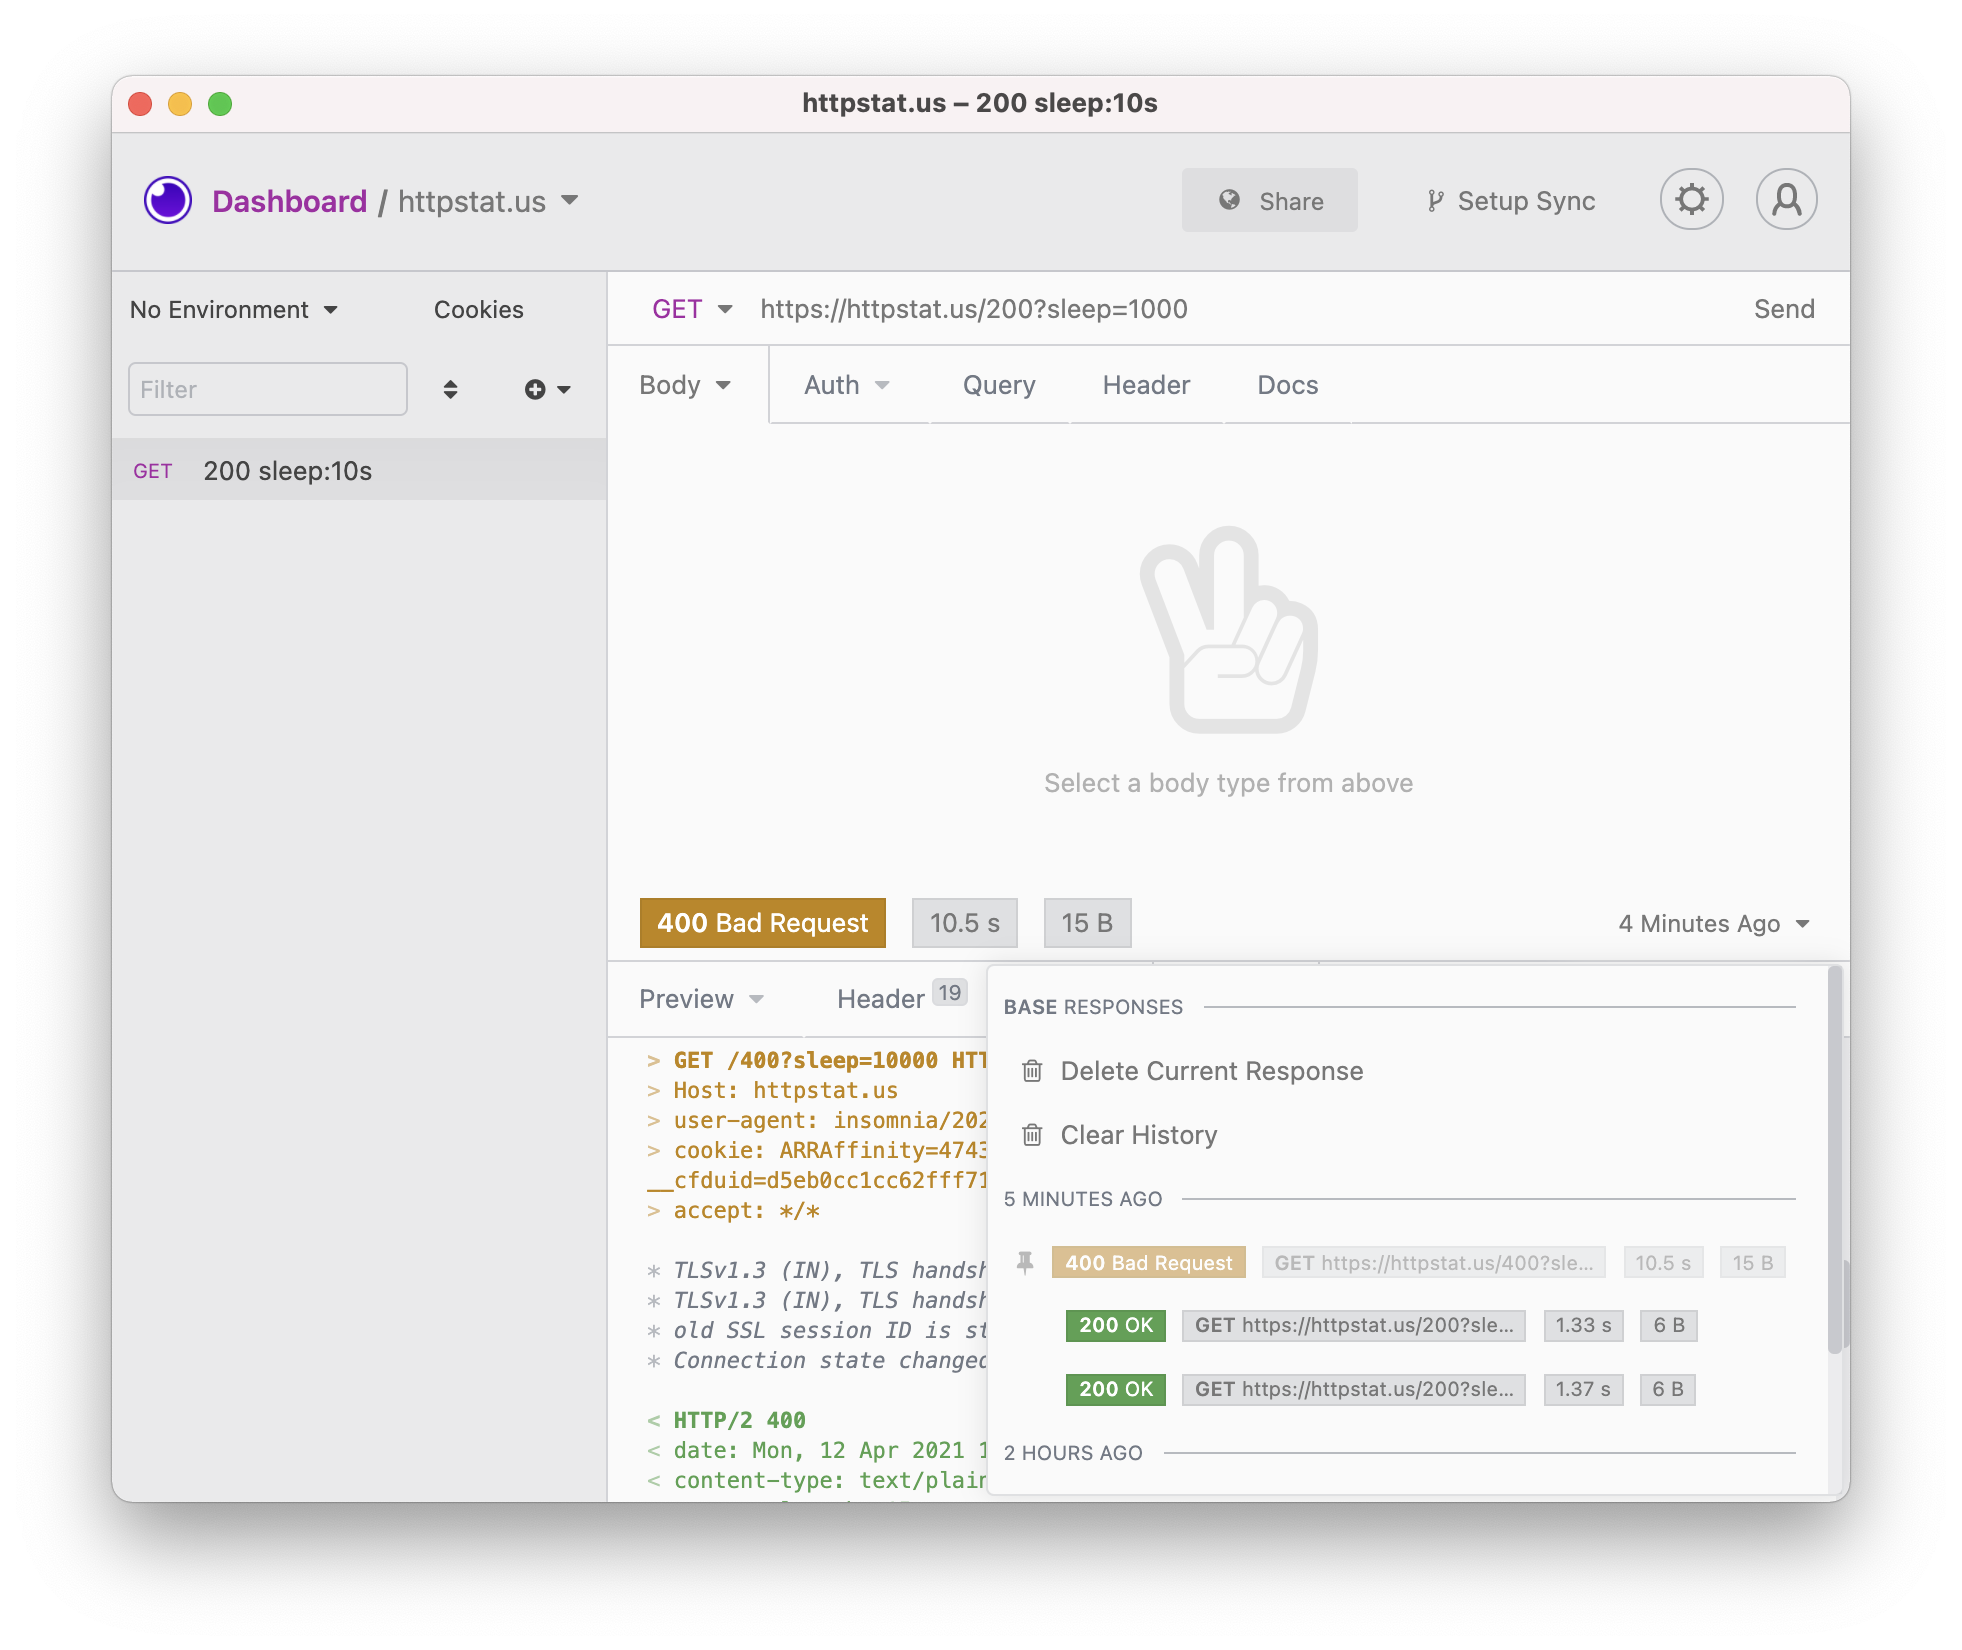The width and height of the screenshot is (1962, 1650).
Task: Open the 4 Minutes Ago history dropdown
Action: [x=1714, y=923]
